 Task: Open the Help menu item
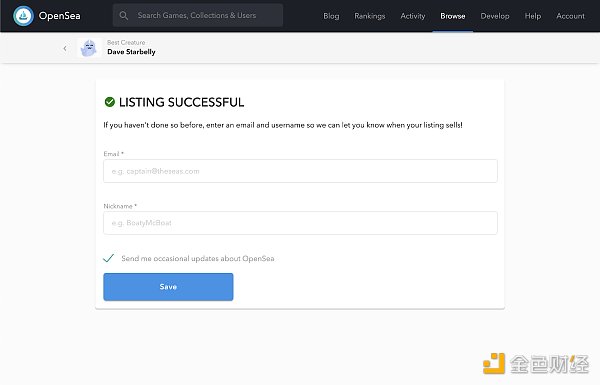click(x=533, y=16)
